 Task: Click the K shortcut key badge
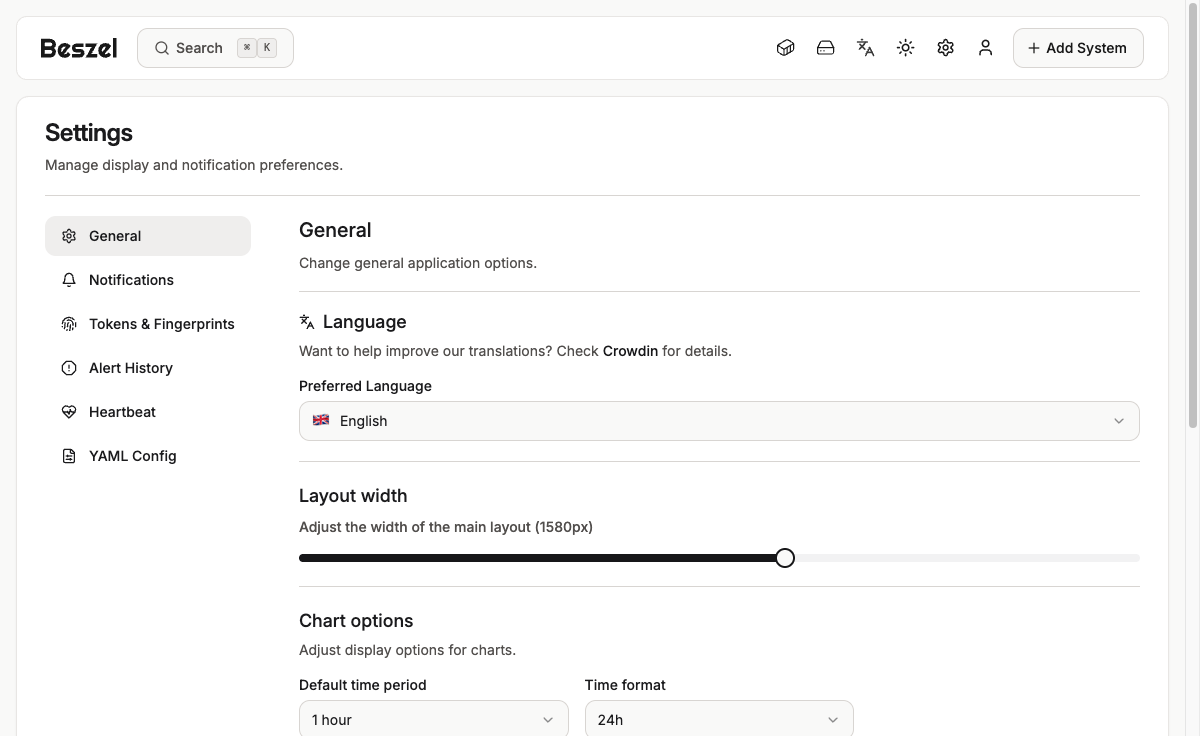point(267,47)
